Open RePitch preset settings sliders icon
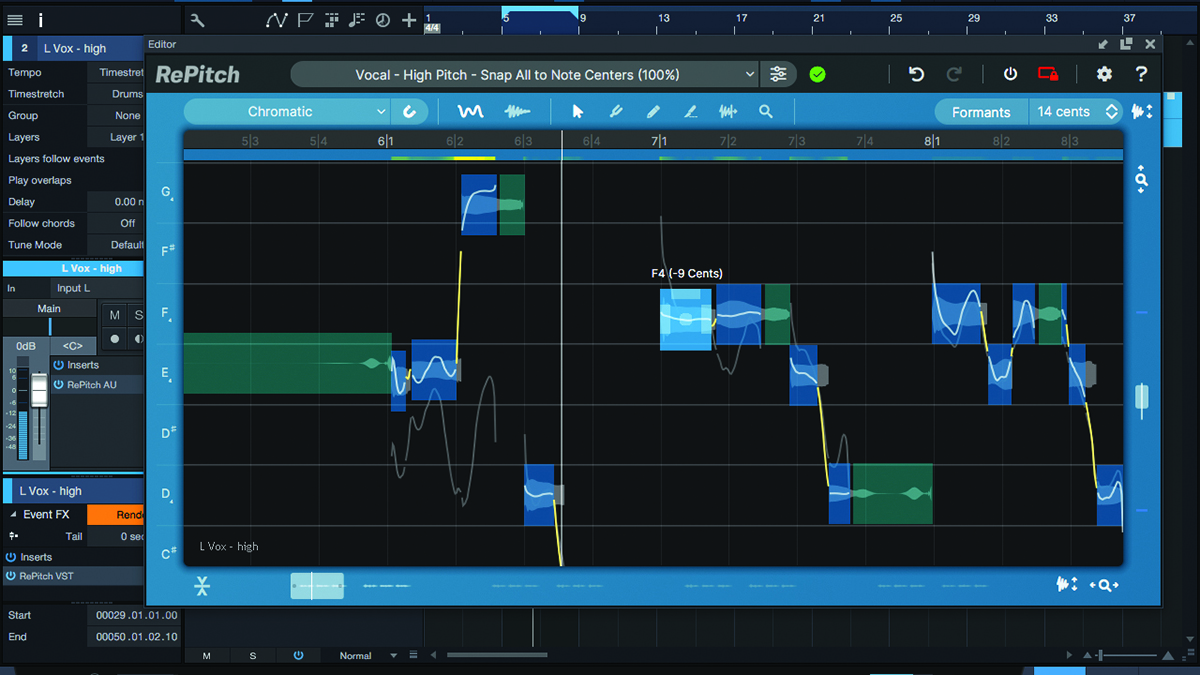The width and height of the screenshot is (1200, 675). [778, 74]
